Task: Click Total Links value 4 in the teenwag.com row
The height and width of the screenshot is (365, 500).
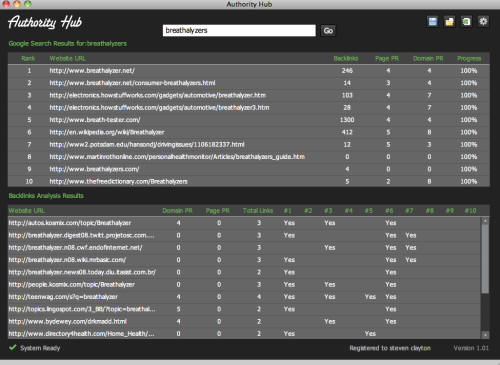Action: [259, 297]
